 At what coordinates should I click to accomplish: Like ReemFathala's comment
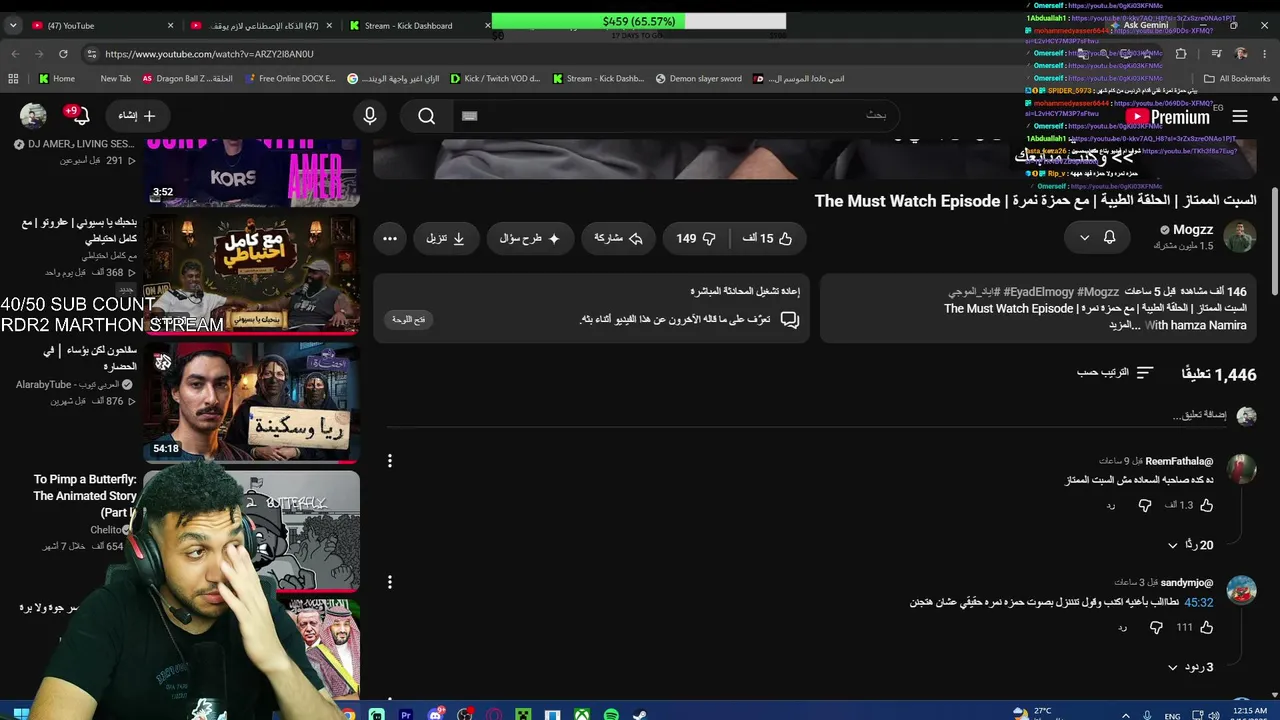tap(1207, 506)
